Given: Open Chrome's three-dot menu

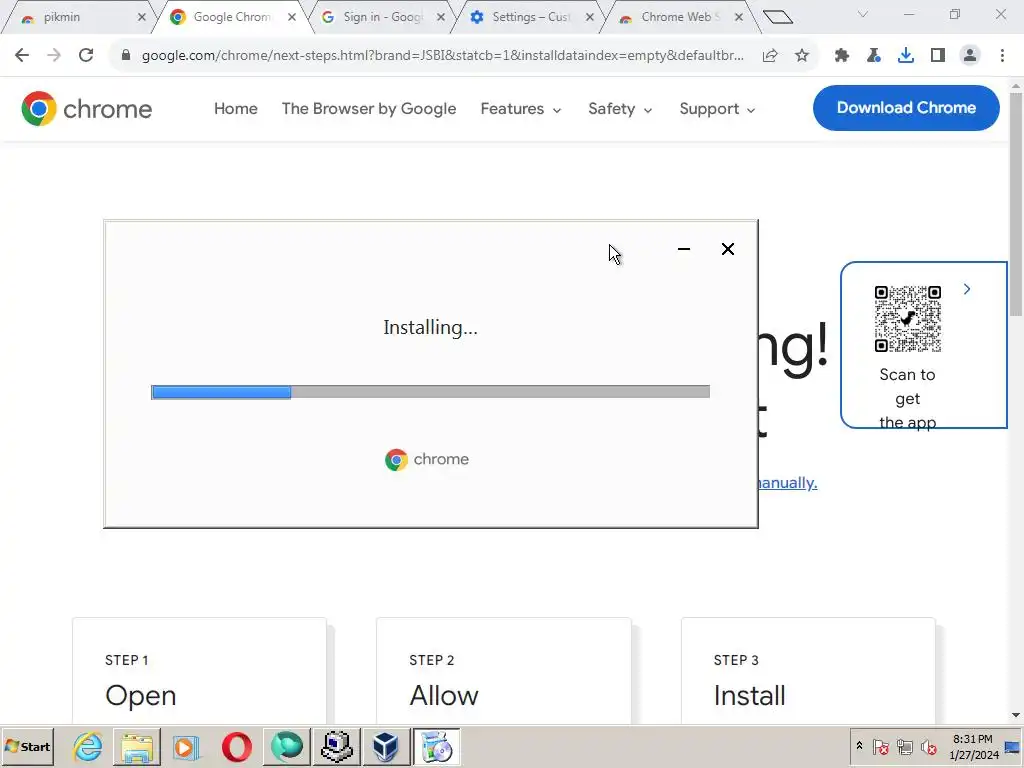Looking at the screenshot, I should (1002, 56).
